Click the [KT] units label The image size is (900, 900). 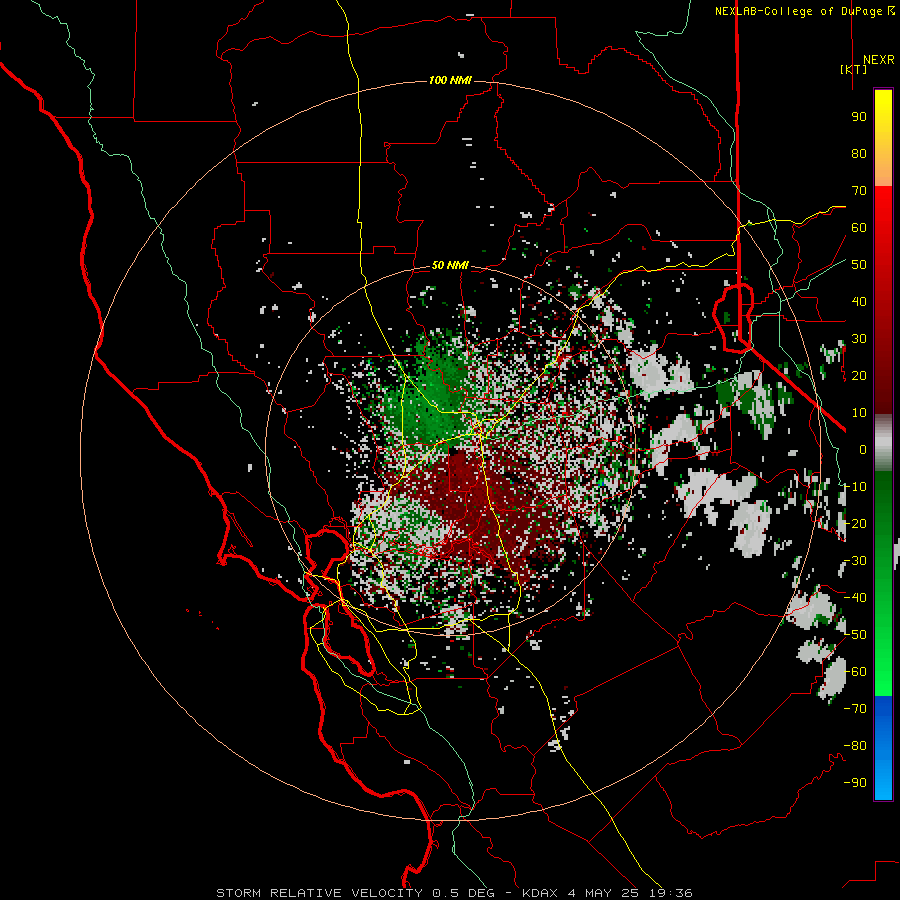pos(853,69)
